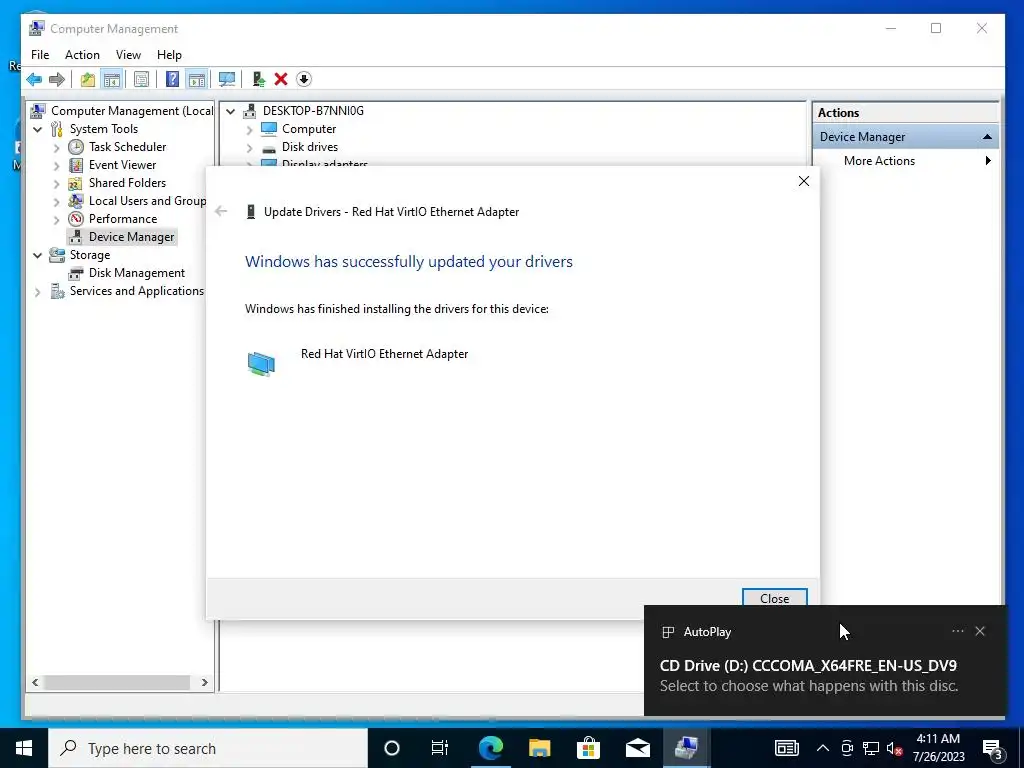
Task: Click the gray Forward arrow in toolbar
Action: (x=57, y=80)
